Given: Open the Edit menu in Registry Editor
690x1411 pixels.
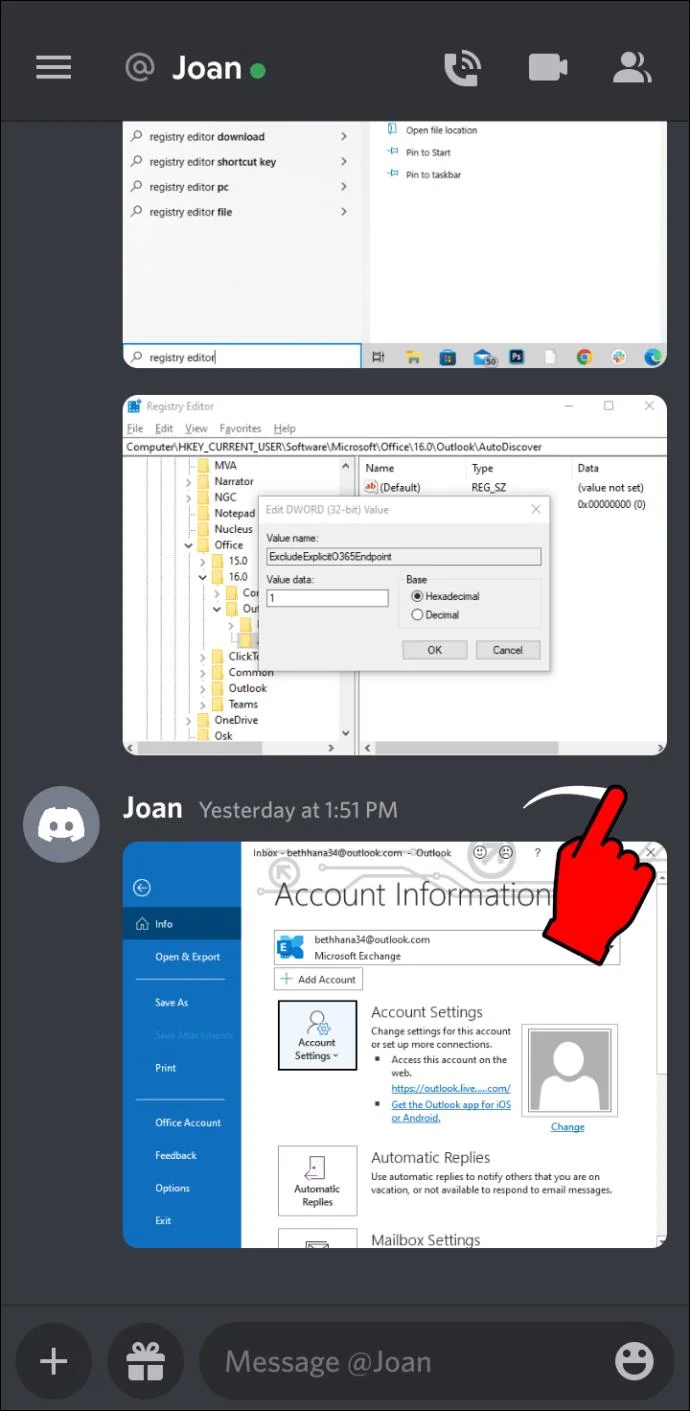Looking at the screenshot, I should point(164,429).
